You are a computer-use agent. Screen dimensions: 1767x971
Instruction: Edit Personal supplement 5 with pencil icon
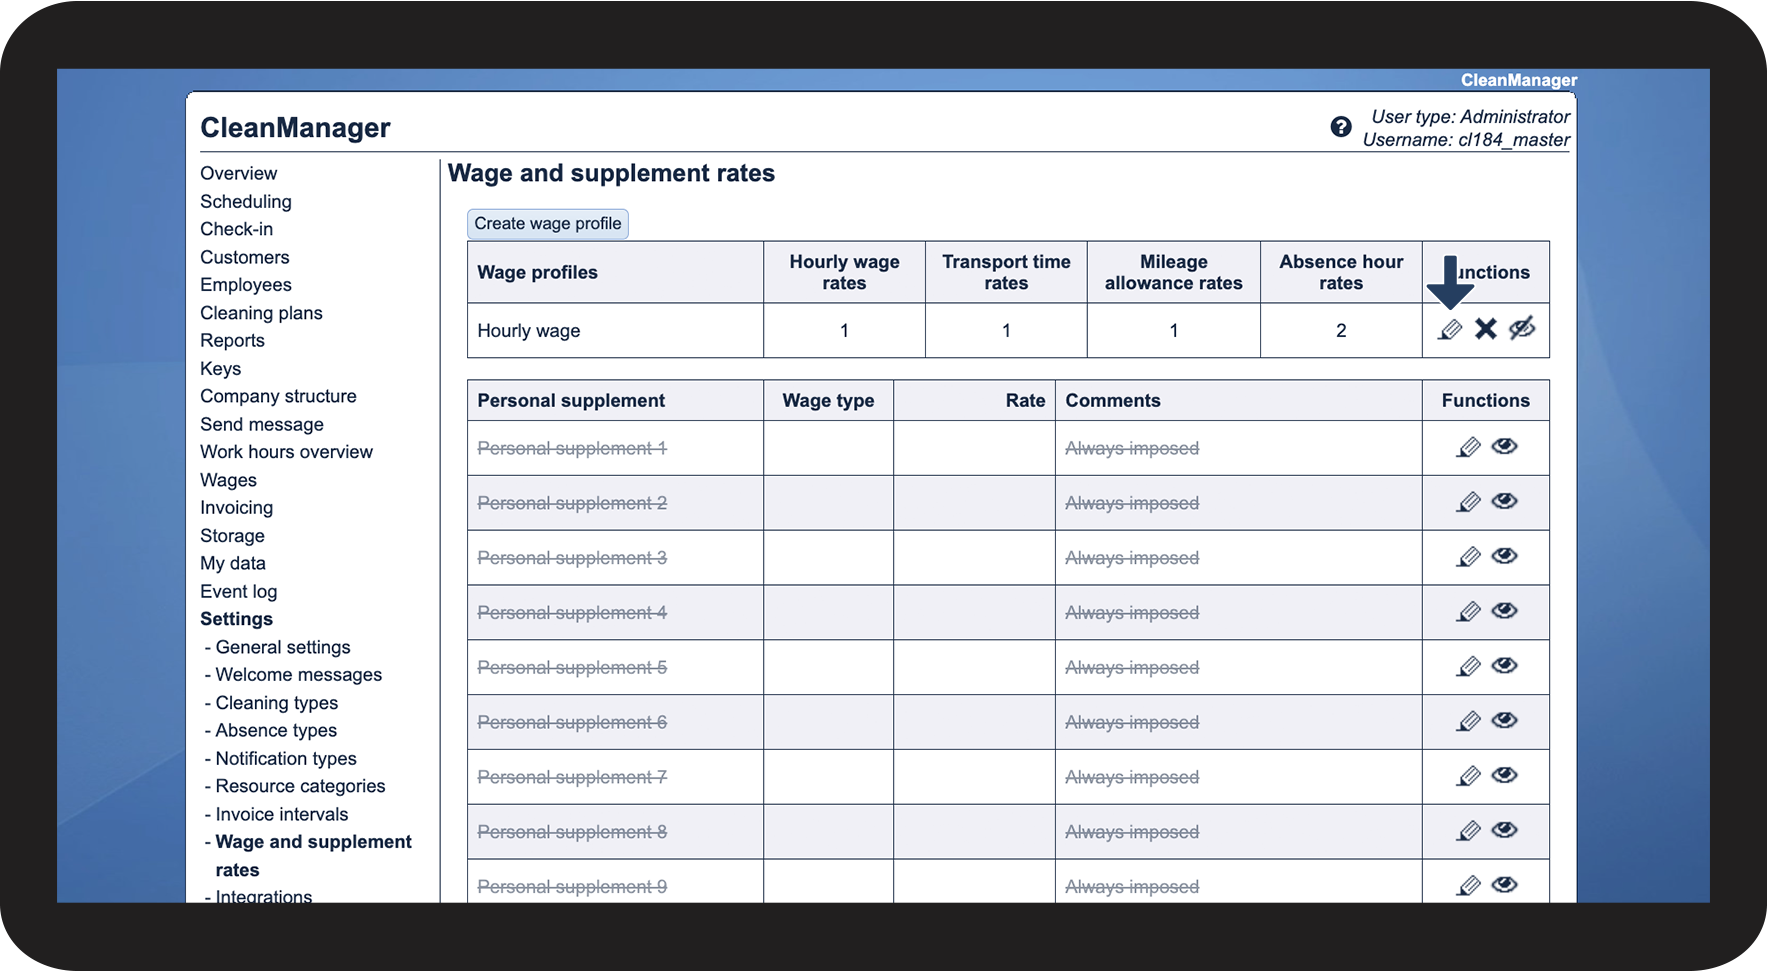1468,667
